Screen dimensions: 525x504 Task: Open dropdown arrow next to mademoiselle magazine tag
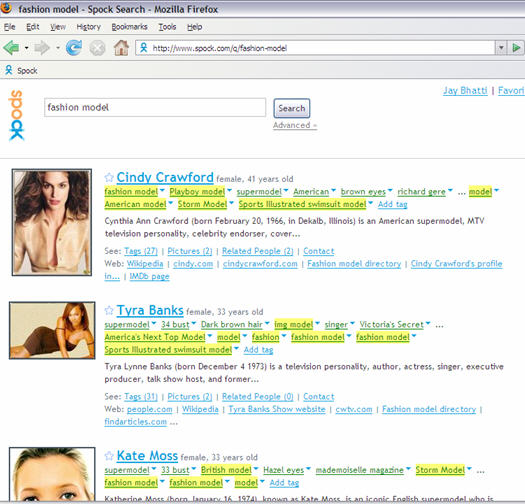pos(408,469)
